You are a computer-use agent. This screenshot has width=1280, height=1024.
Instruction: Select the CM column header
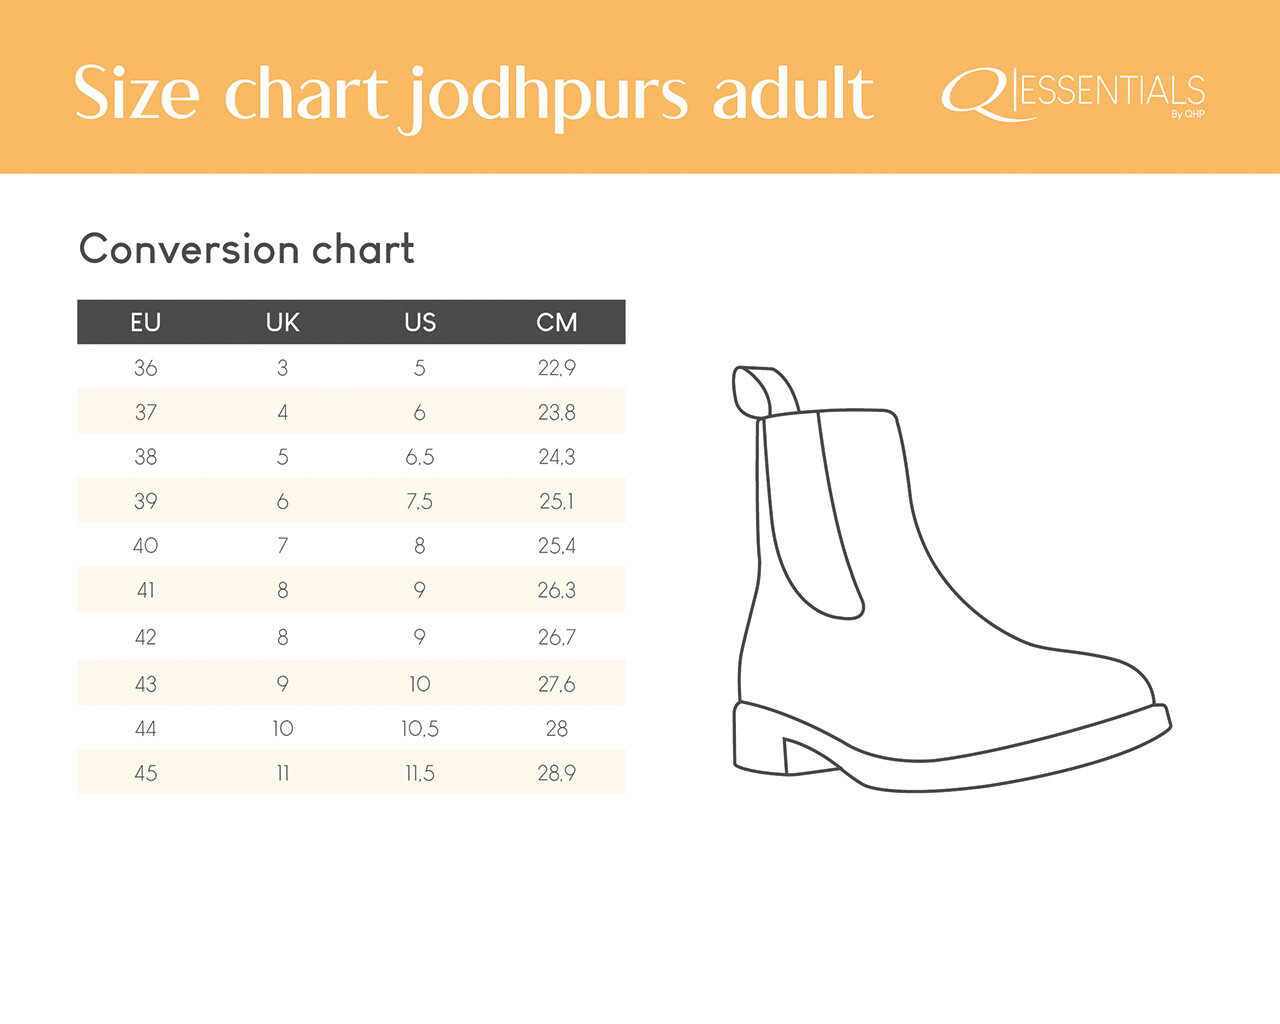click(x=557, y=322)
